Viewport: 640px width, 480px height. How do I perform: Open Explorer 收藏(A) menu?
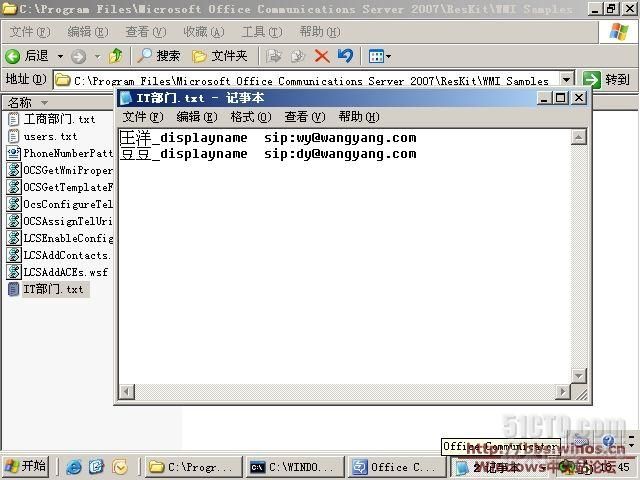(204, 32)
